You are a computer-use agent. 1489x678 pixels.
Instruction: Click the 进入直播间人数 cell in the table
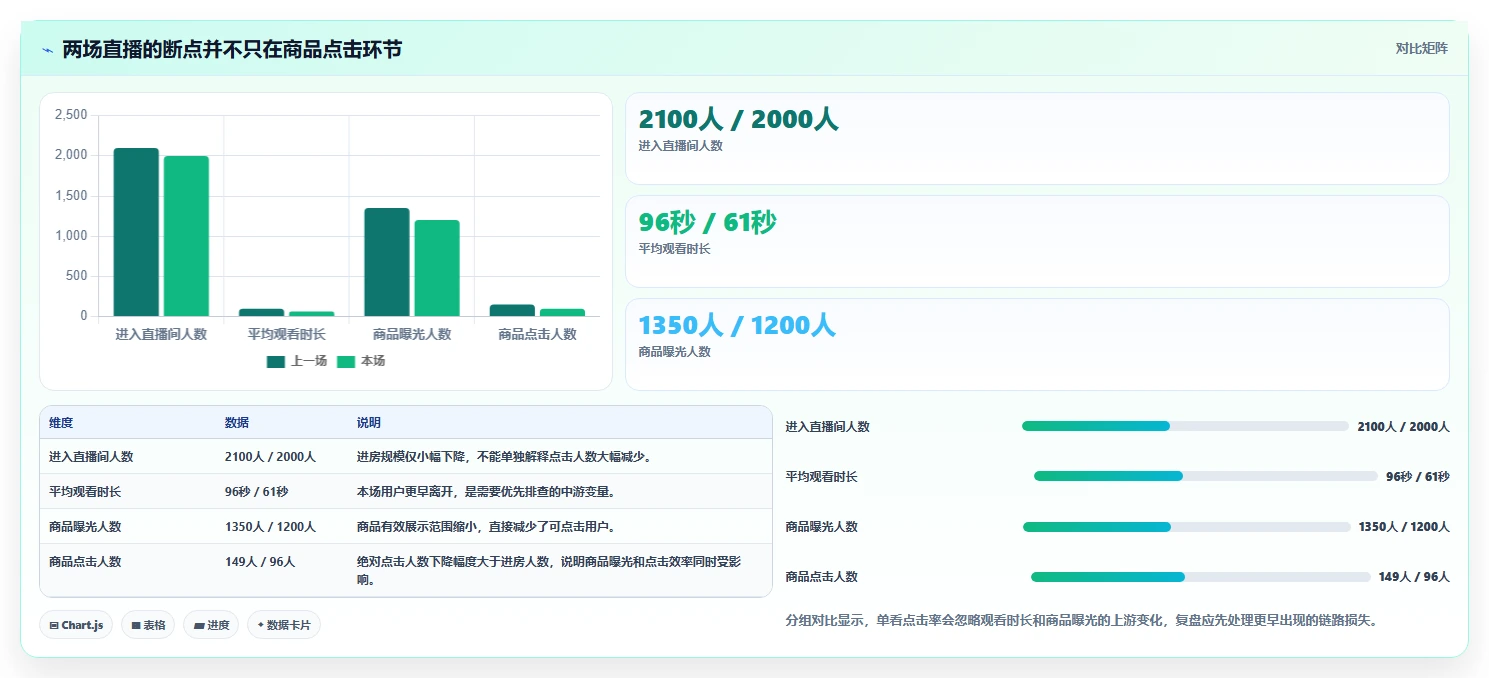91,456
